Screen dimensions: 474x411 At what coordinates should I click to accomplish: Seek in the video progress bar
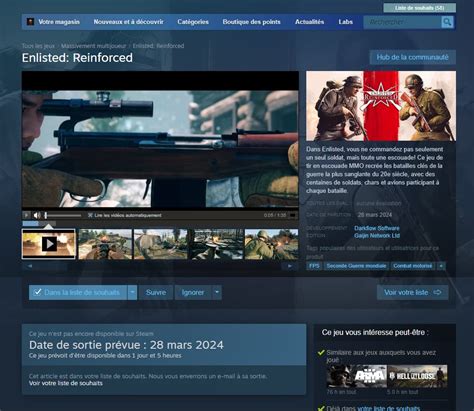(160, 223)
